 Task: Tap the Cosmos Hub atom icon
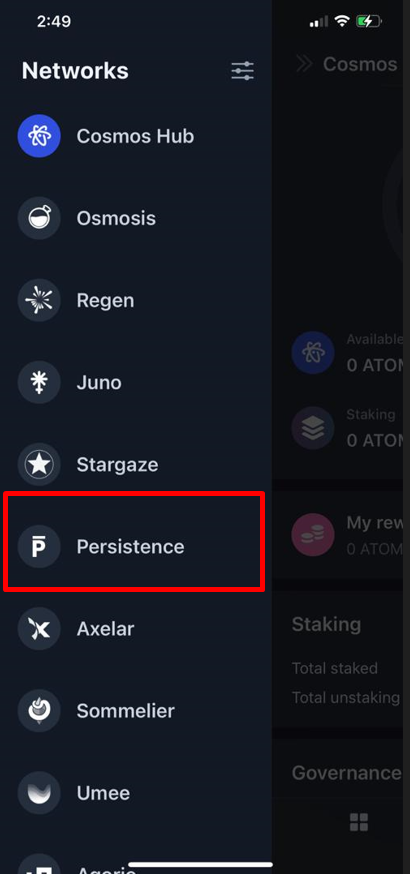click(39, 136)
